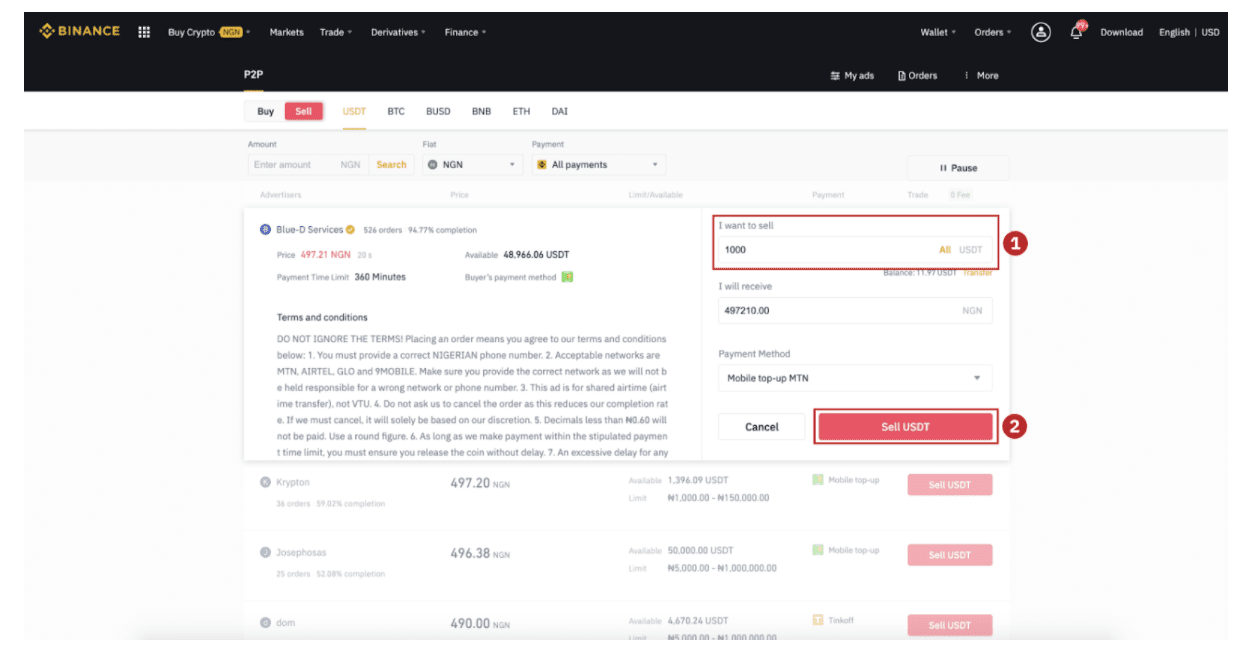Click the Blue-D Services advertiser name

pyautogui.click(x=310, y=230)
